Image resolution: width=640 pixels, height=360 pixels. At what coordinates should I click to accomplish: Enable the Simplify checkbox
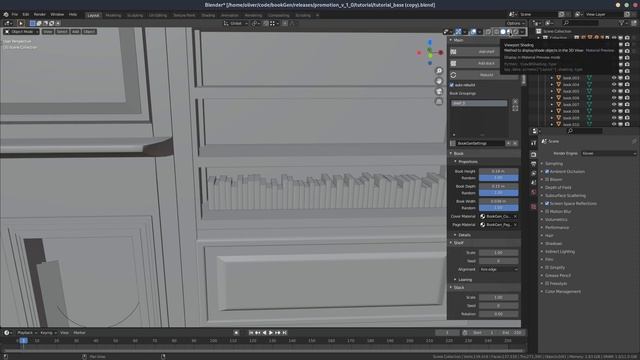[x=547, y=267]
